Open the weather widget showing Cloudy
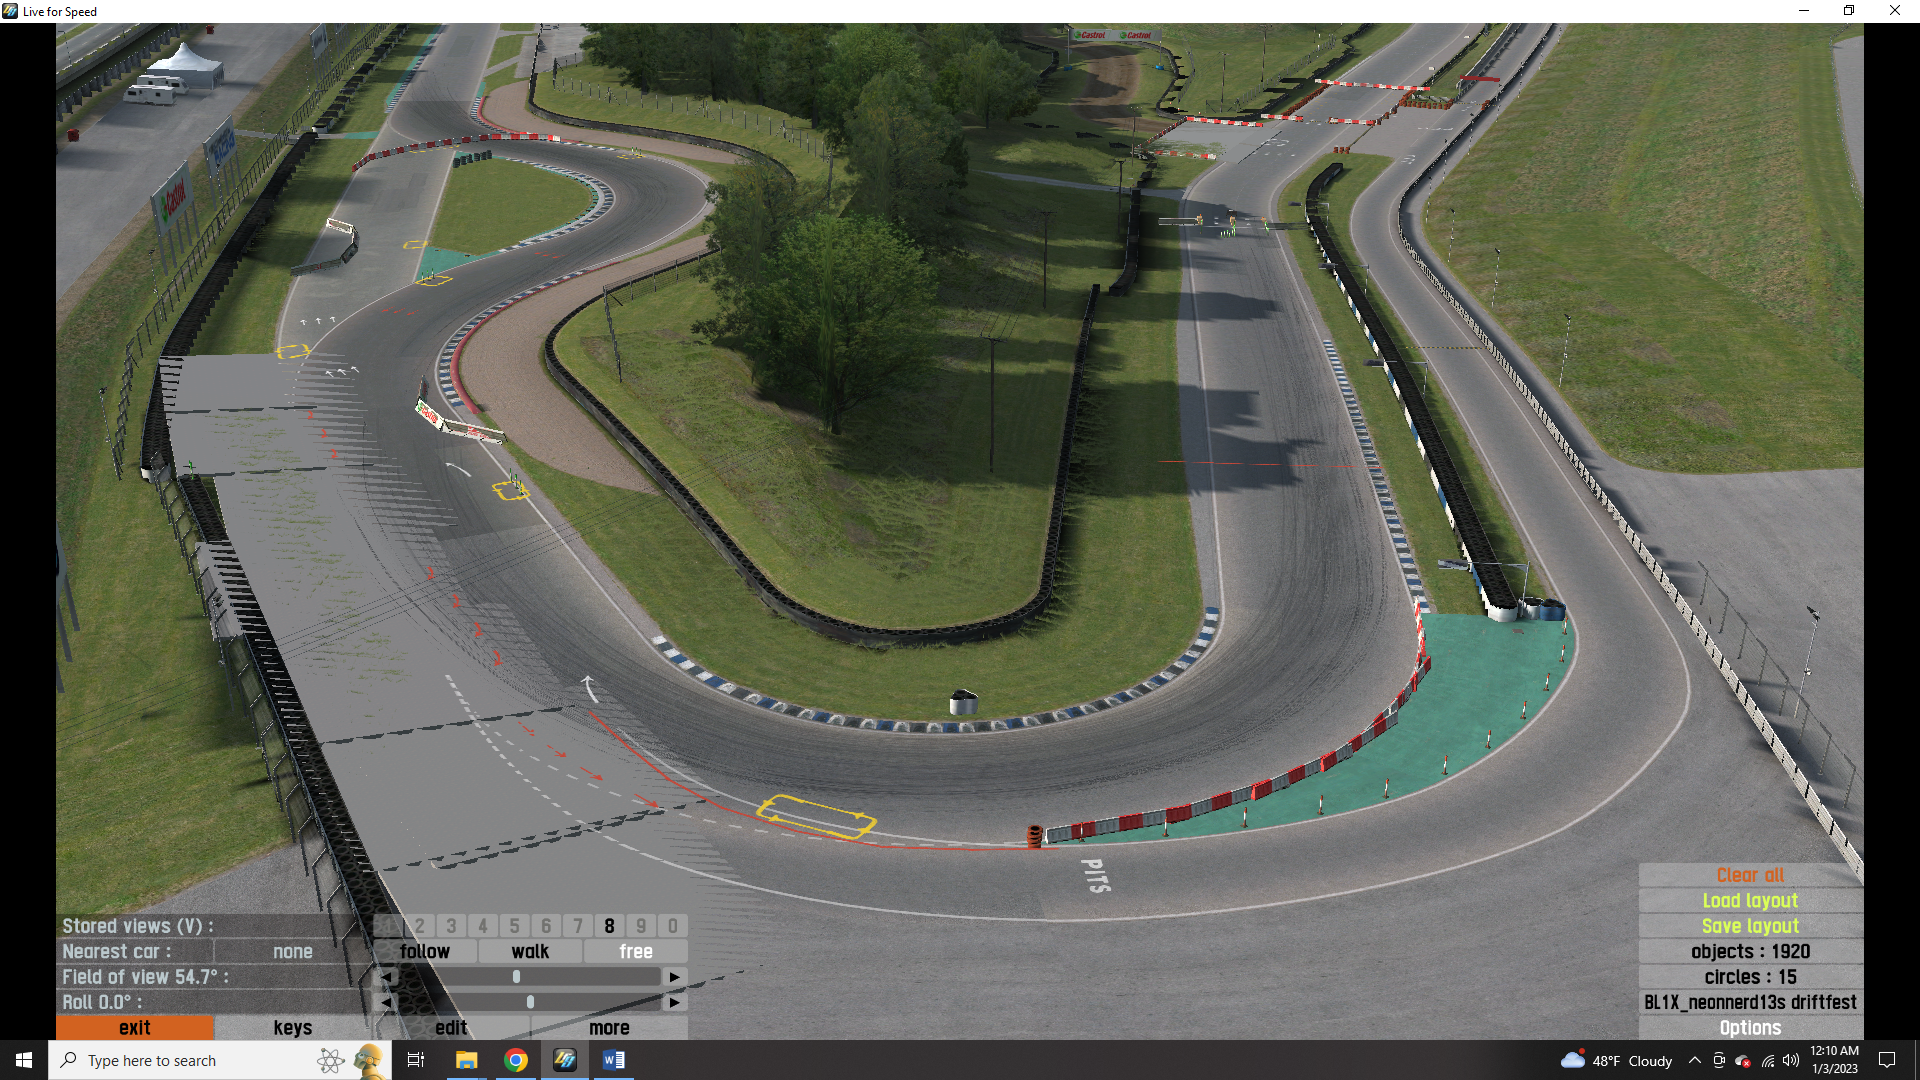 click(1616, 1060)
